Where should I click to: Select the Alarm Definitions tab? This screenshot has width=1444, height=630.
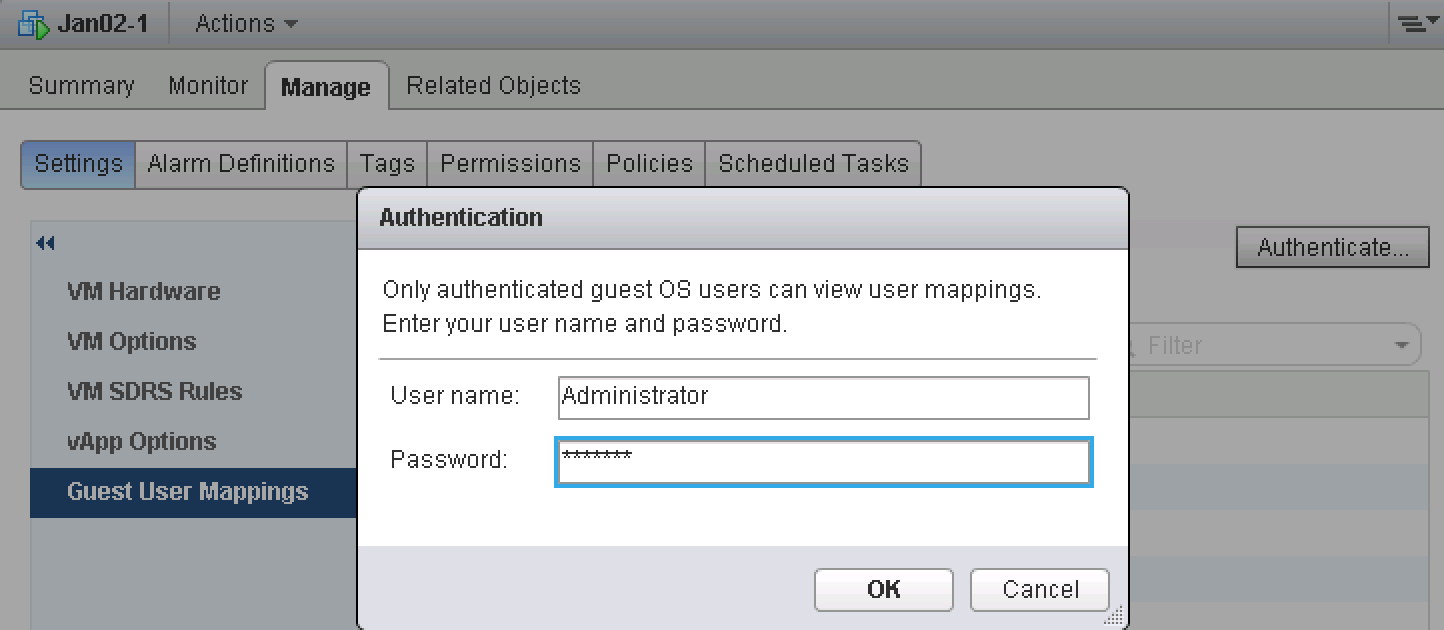pos(240,163)
